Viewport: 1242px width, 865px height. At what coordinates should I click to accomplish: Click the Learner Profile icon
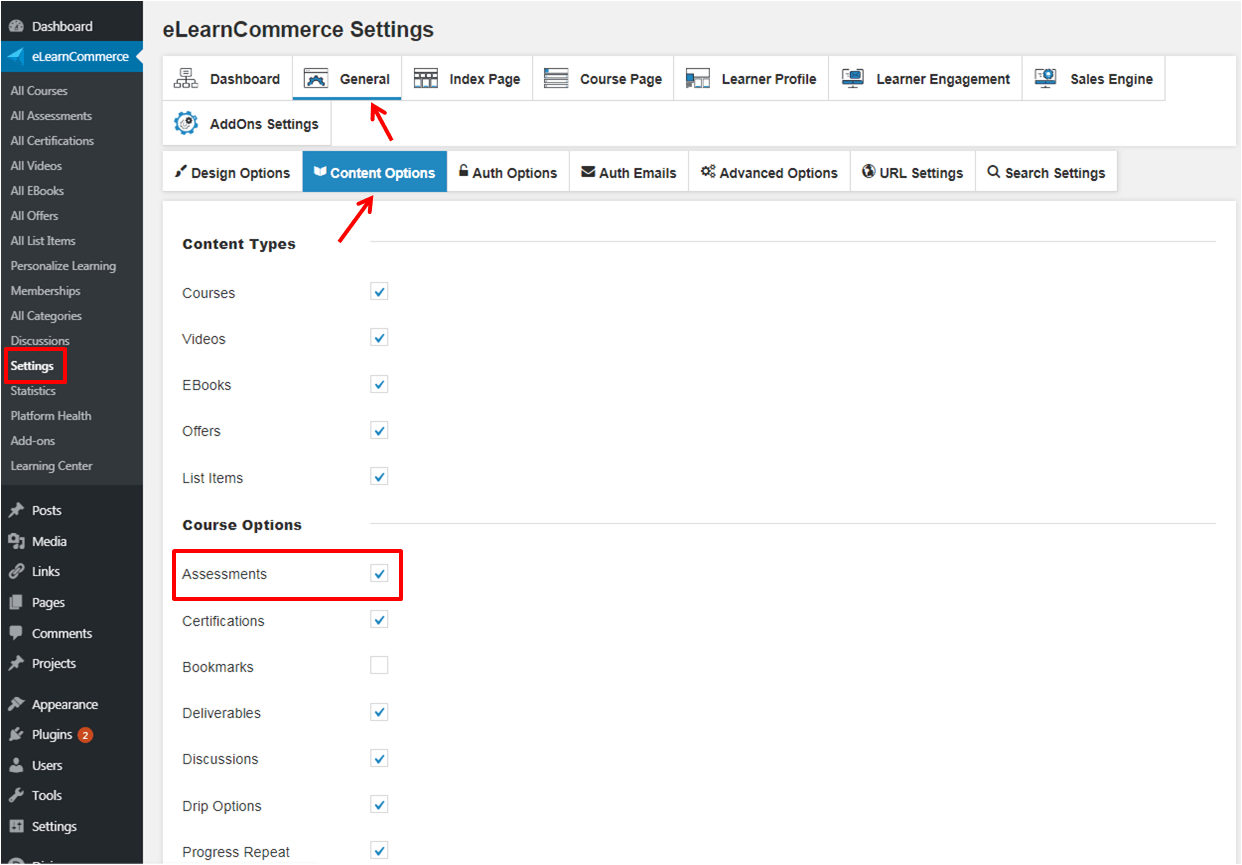[x=698, y=79]
